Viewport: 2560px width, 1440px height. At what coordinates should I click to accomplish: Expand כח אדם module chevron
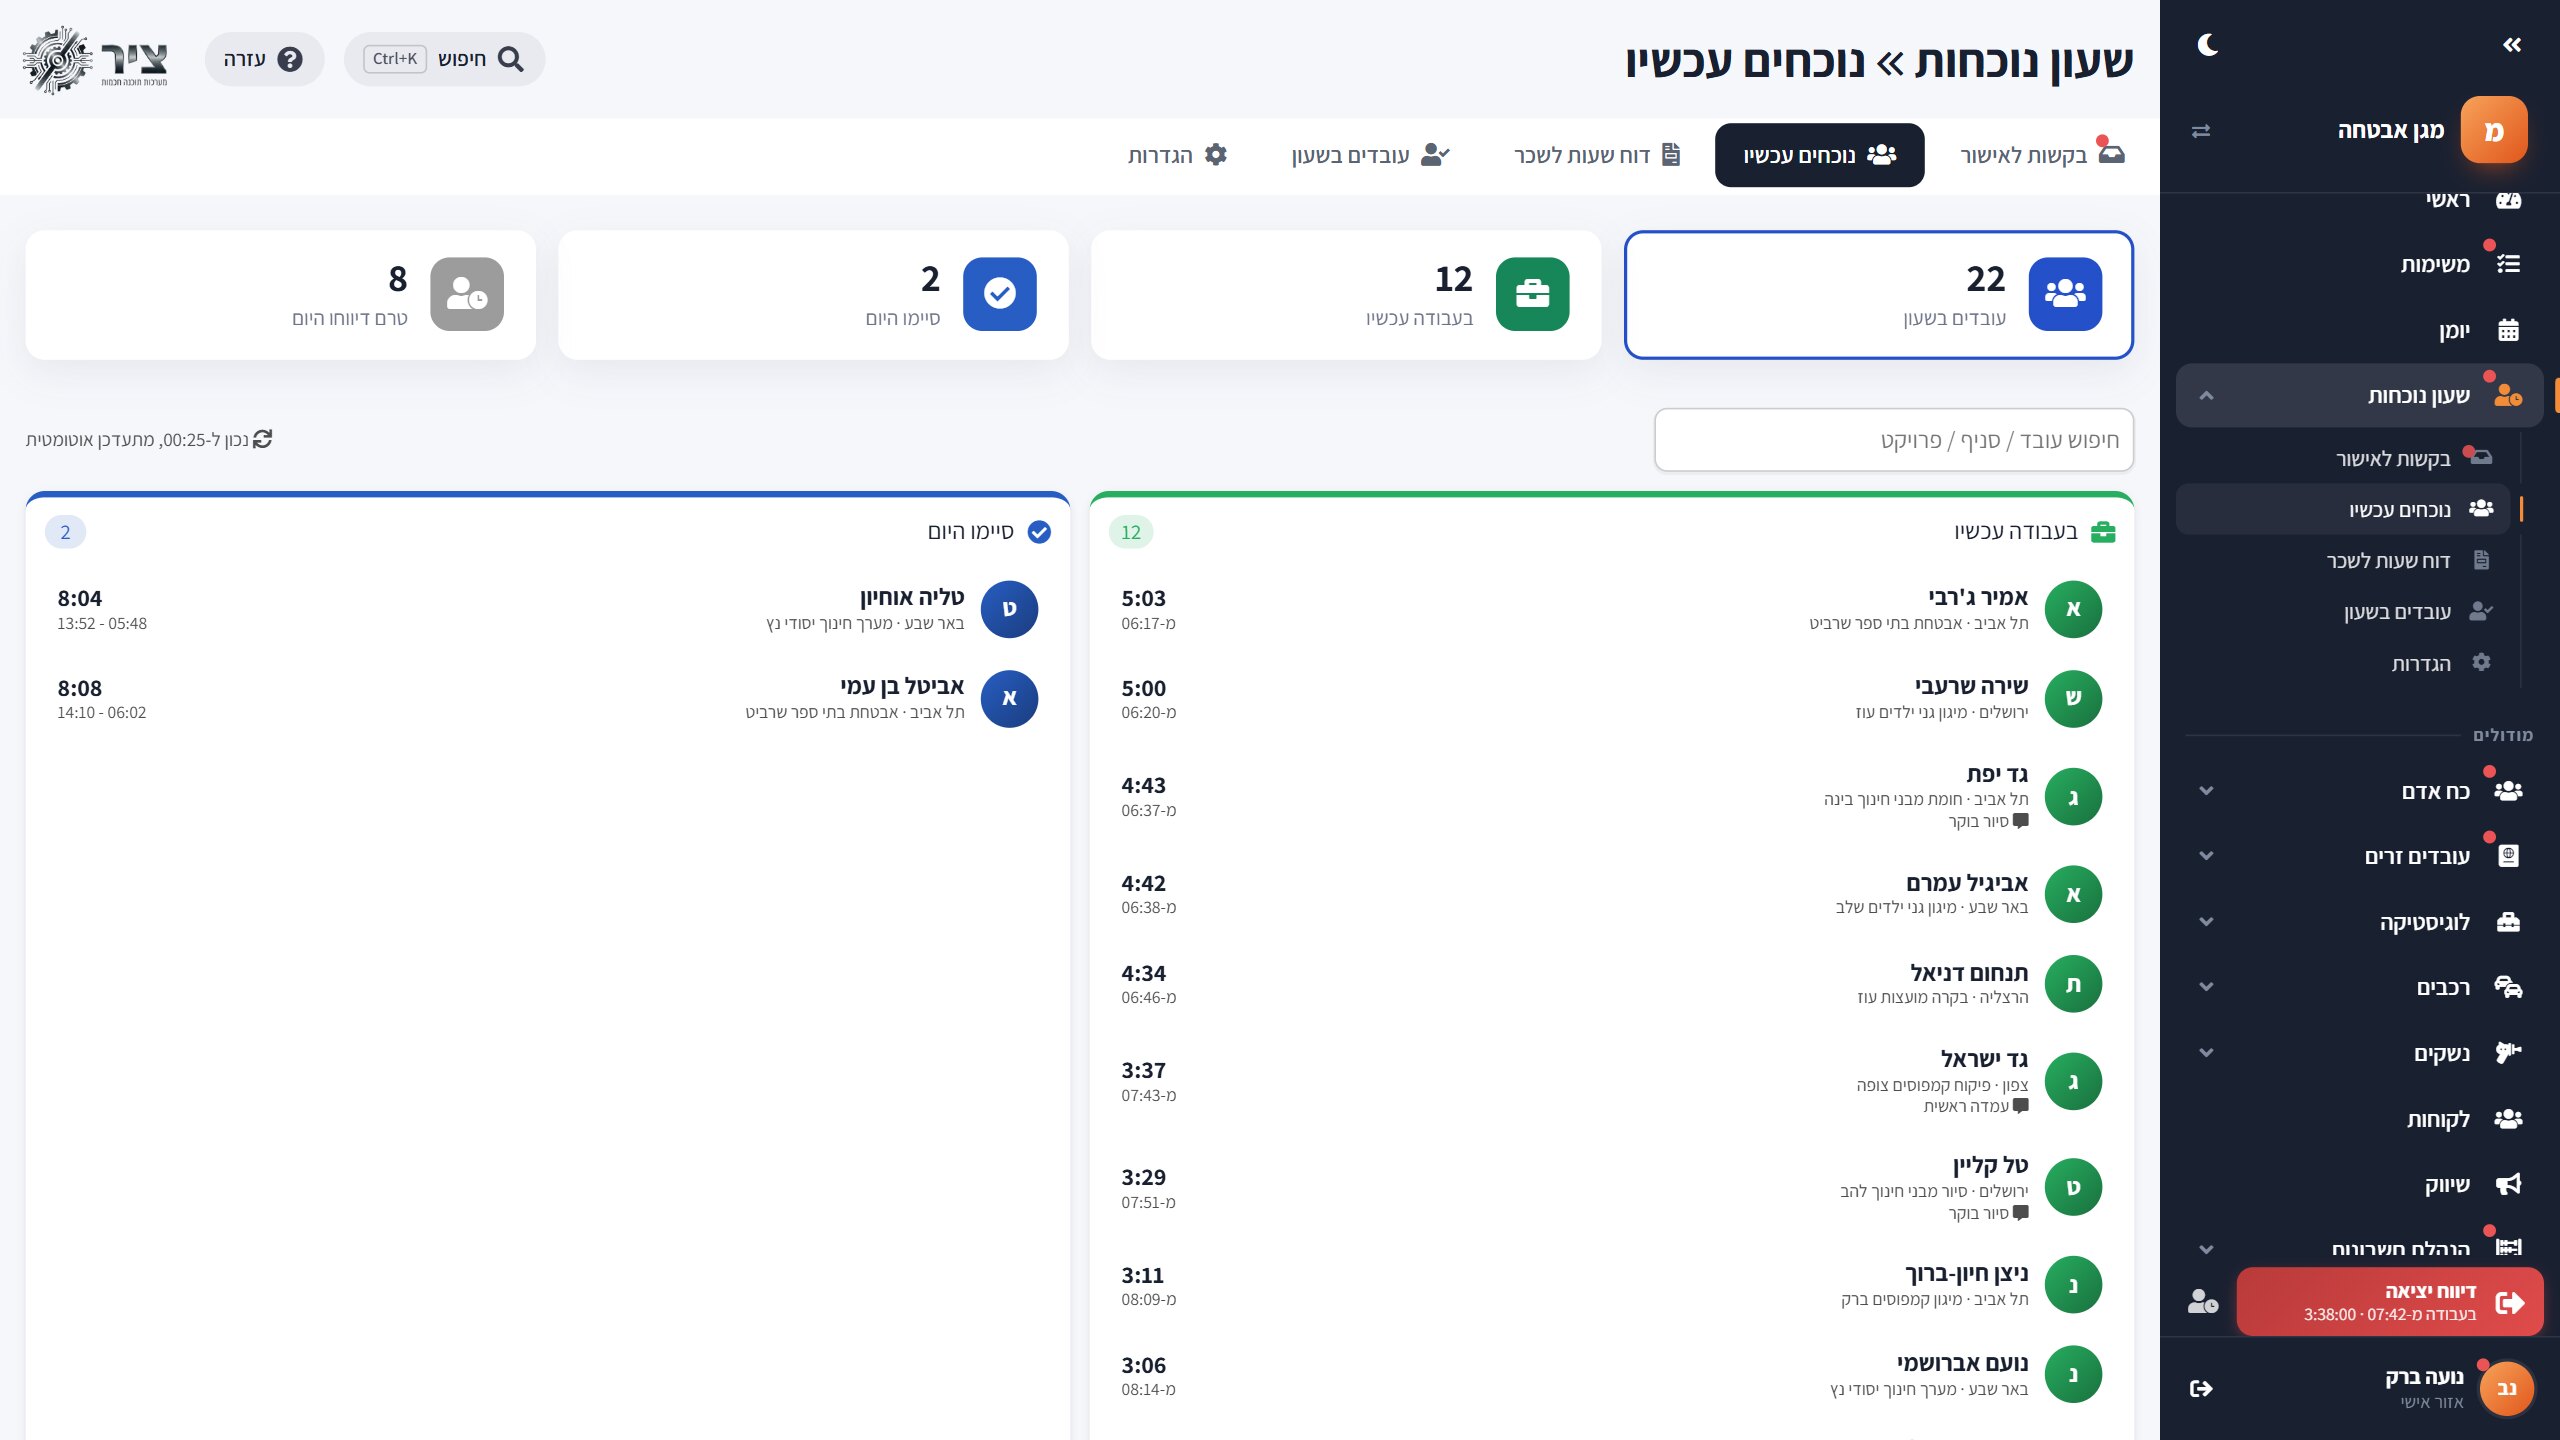pos(2206,791)
